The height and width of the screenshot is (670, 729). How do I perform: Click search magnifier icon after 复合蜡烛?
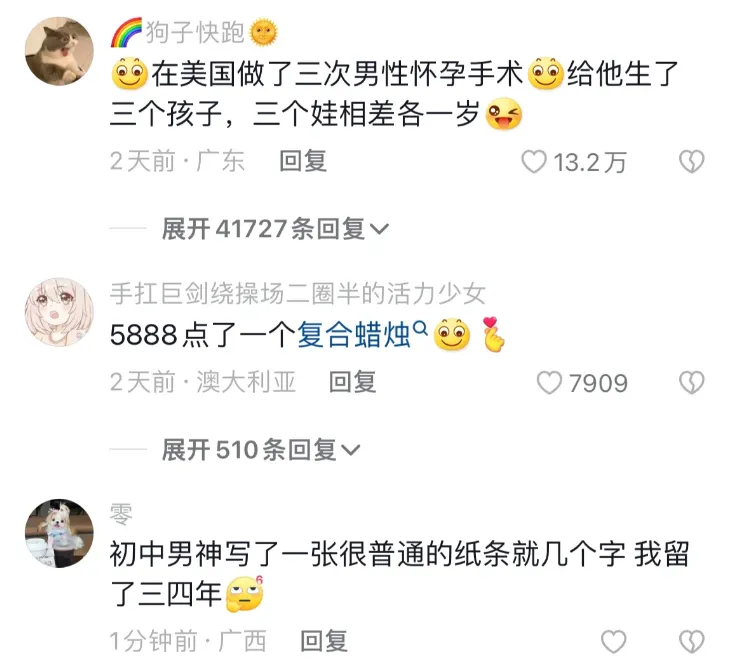(x=420, y=328)
